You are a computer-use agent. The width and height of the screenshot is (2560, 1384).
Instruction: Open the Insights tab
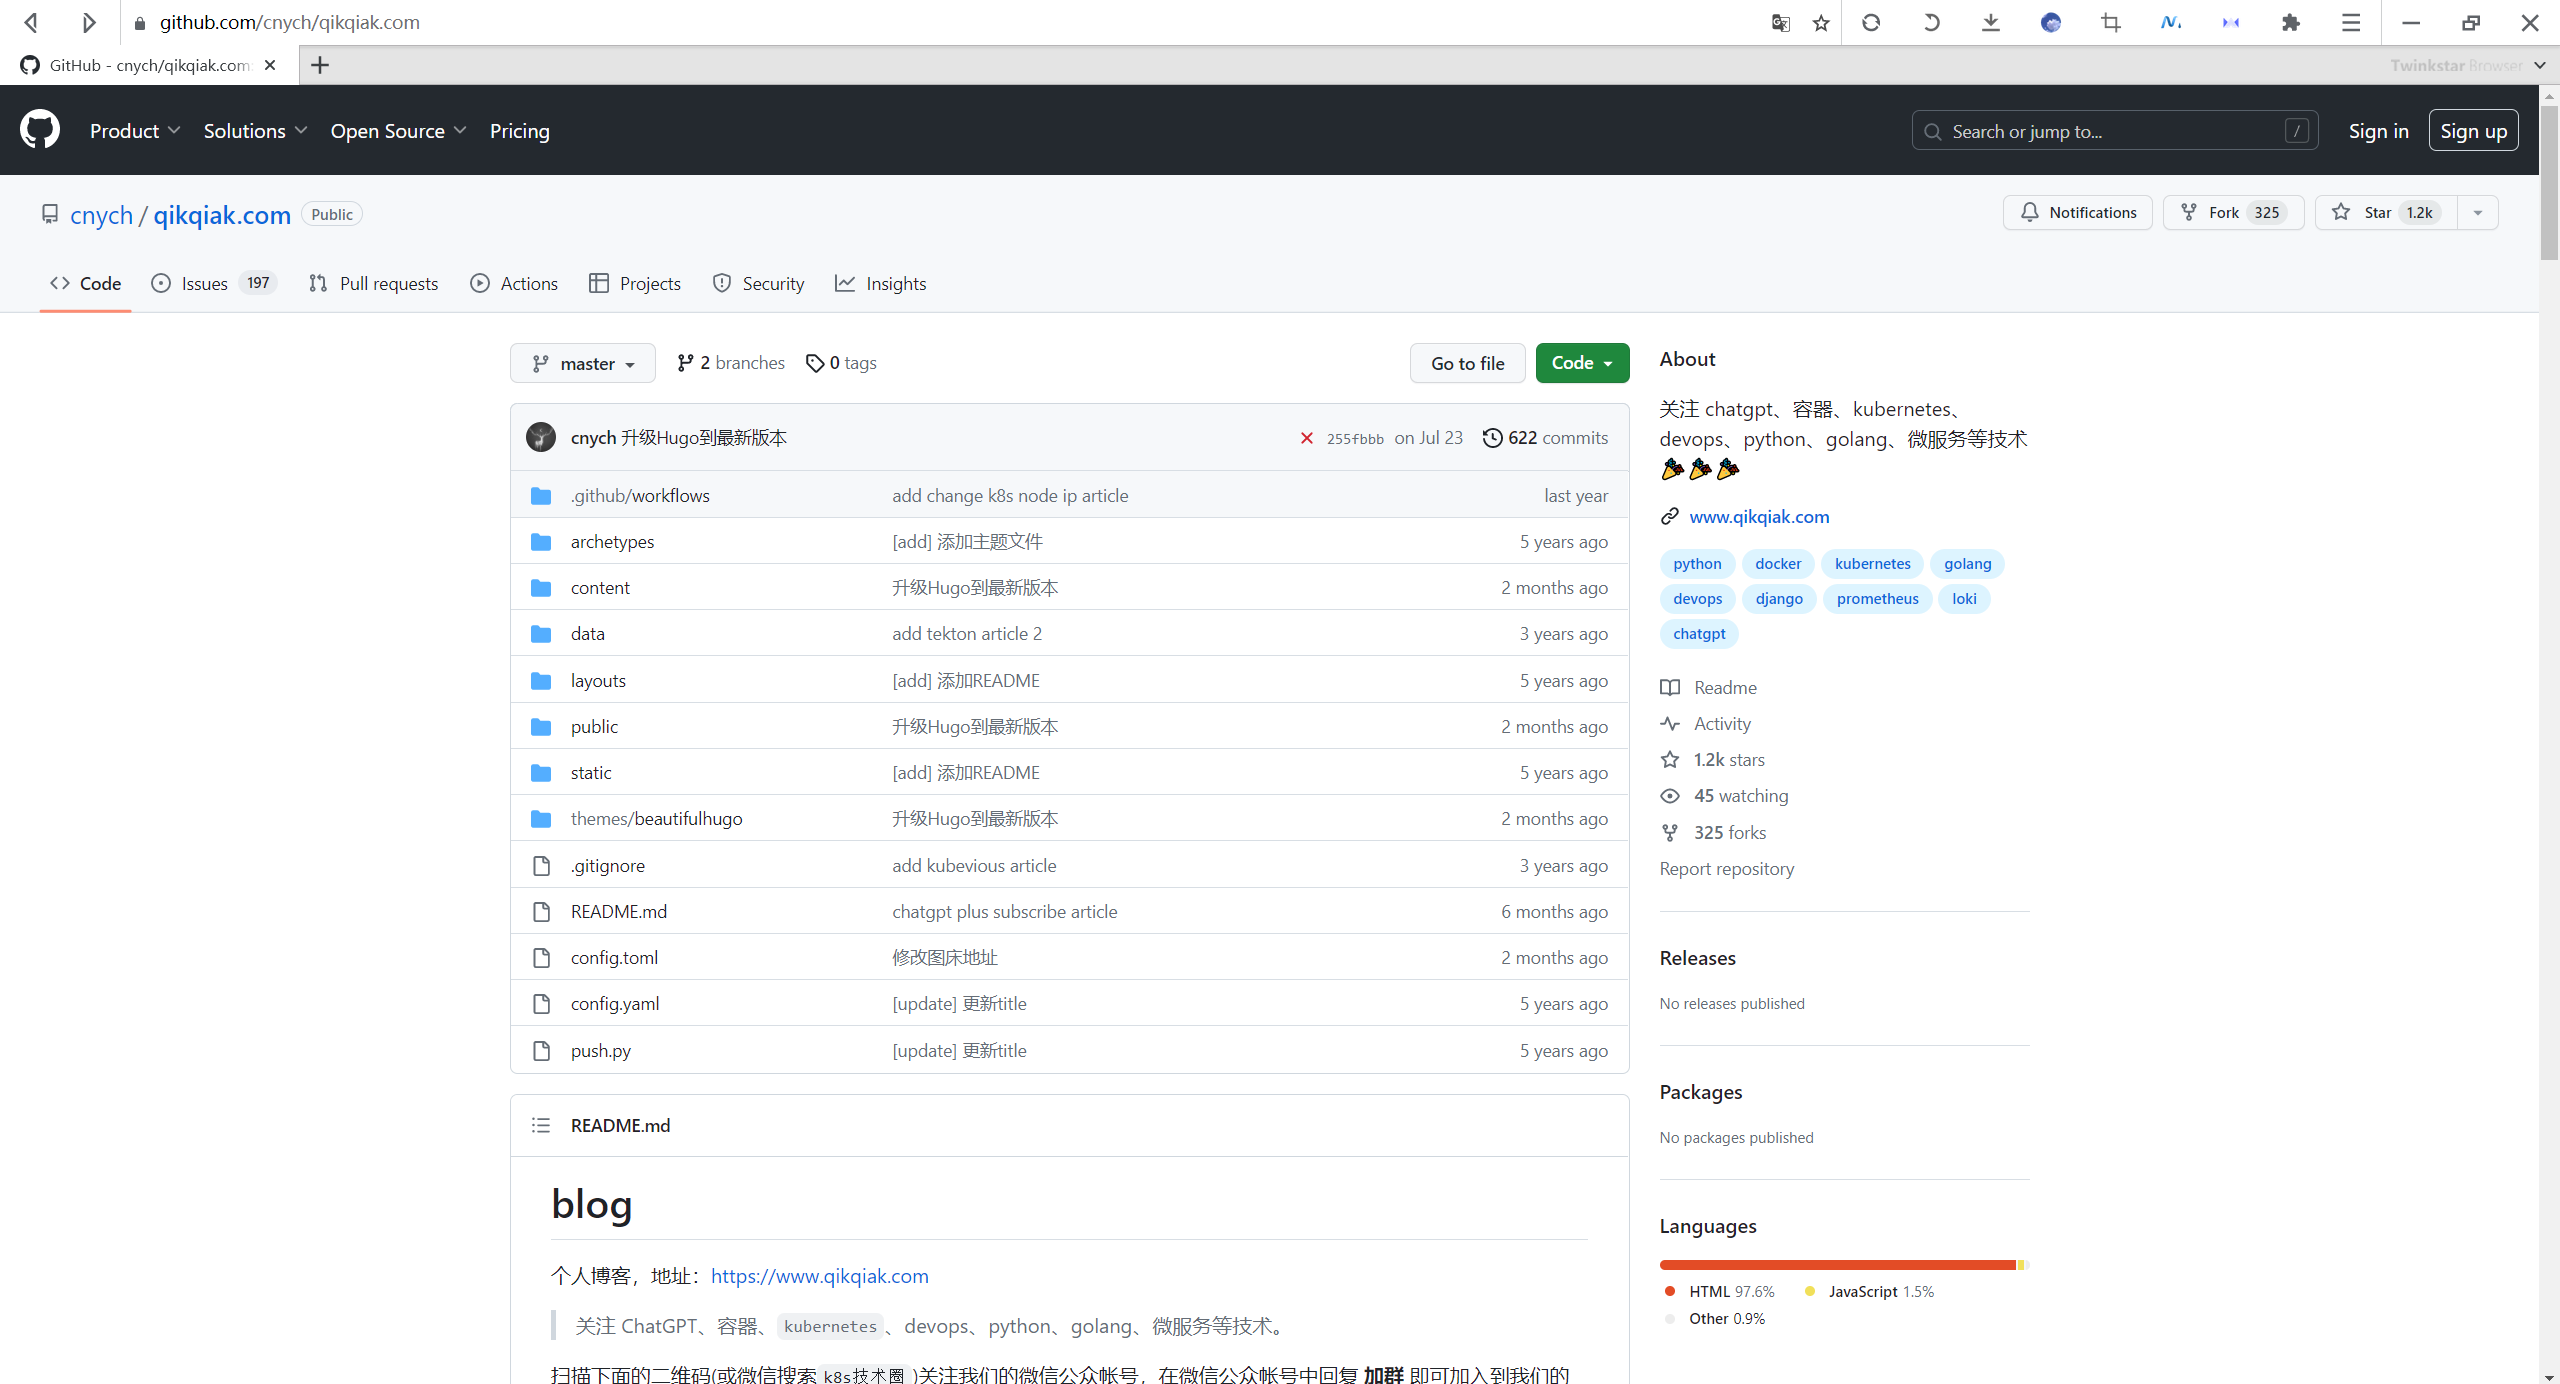click(x=881, y=283)
